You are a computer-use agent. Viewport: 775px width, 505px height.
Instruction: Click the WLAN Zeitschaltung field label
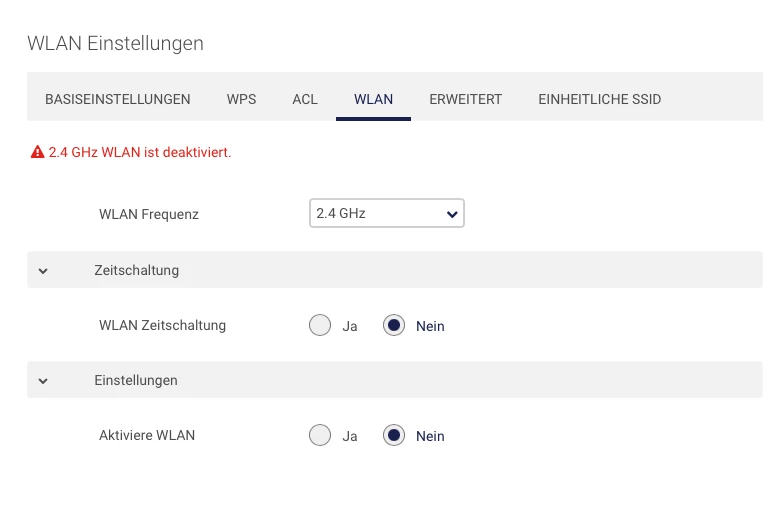tap(162, 325)
